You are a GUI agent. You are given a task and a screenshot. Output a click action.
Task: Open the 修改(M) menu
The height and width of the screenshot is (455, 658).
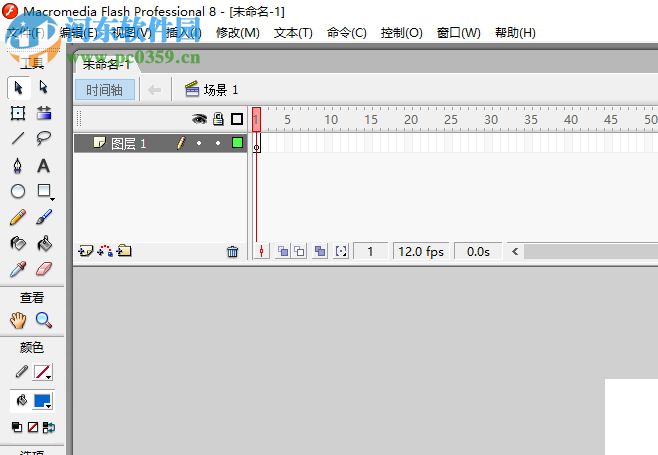(x=238, y=32)
